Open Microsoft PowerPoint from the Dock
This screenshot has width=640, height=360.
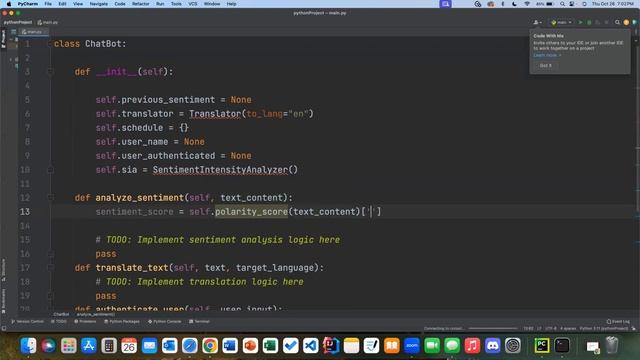pos(250,346)
